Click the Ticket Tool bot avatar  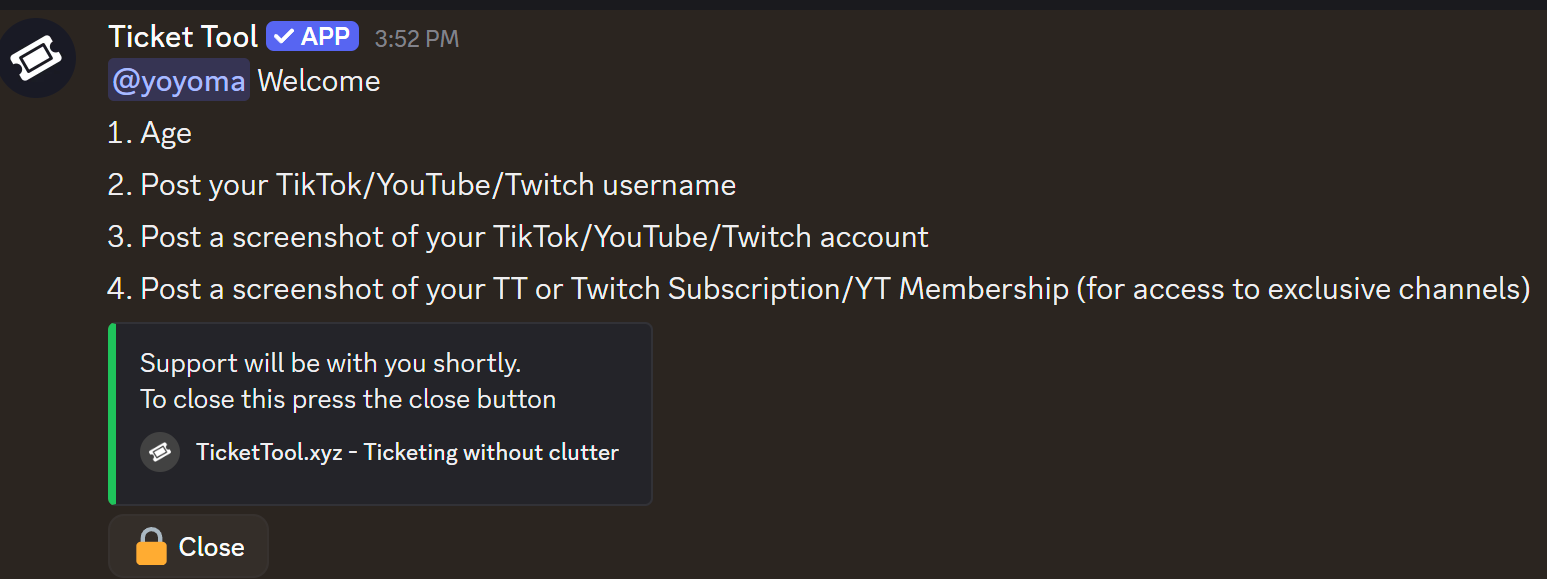coord(37,59)
